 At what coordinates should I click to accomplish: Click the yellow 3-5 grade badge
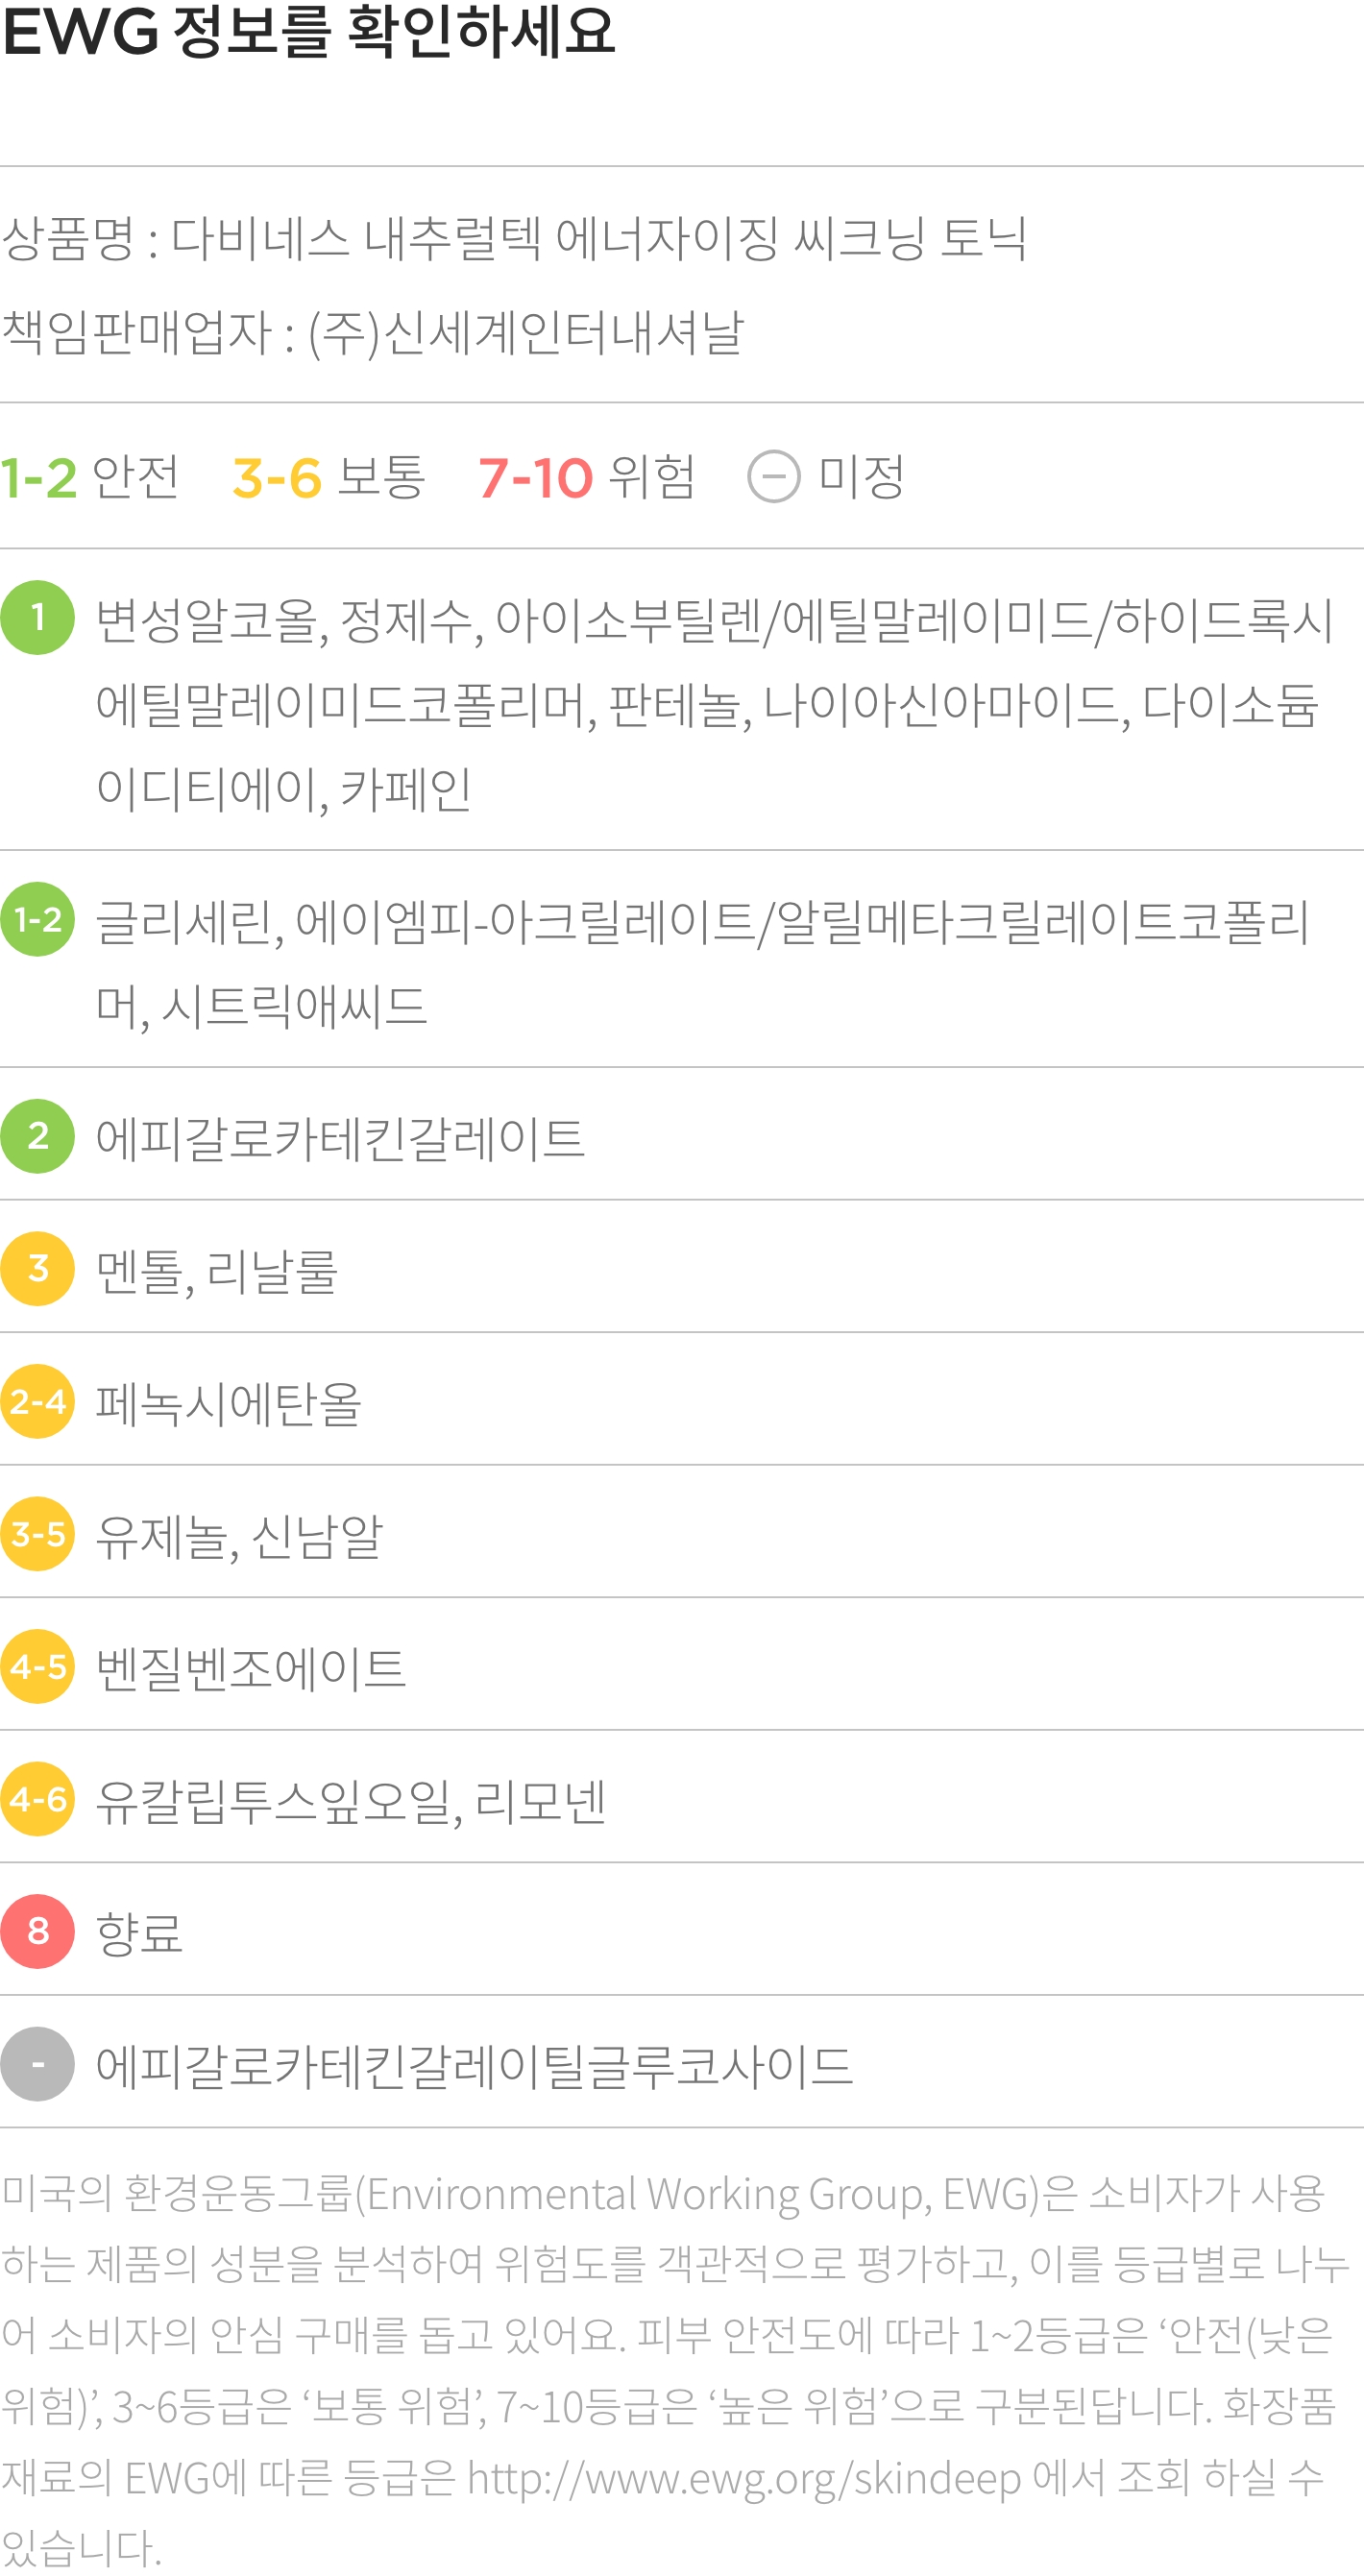(x=37, y=1533)
